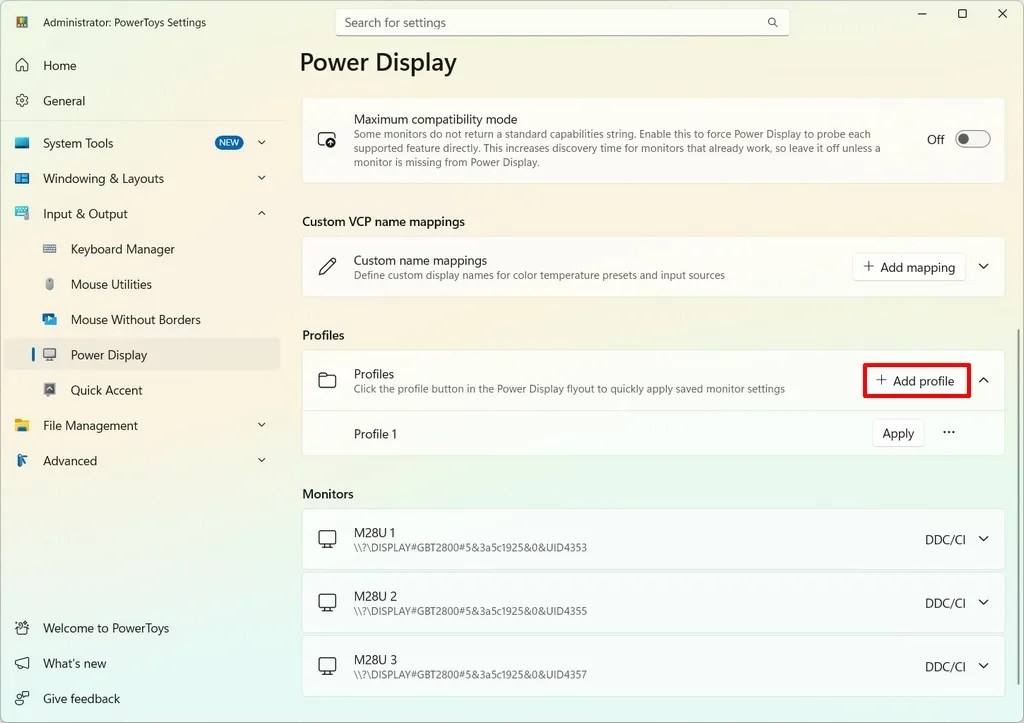Click the Profiles folder icon
Screen dimensions: 1024x723
click(327, 380)
